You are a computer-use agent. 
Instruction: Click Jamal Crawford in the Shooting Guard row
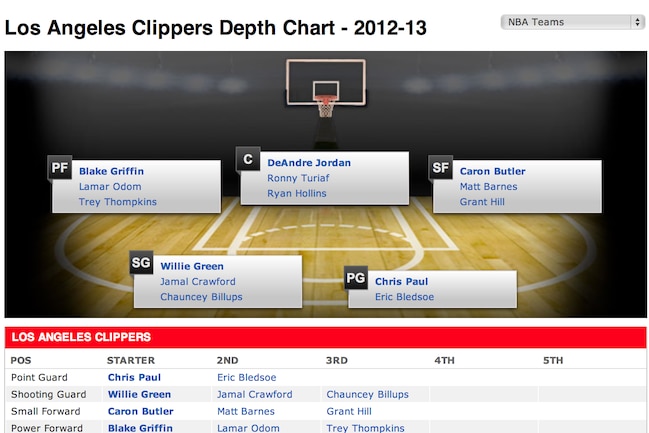point(255,395)
